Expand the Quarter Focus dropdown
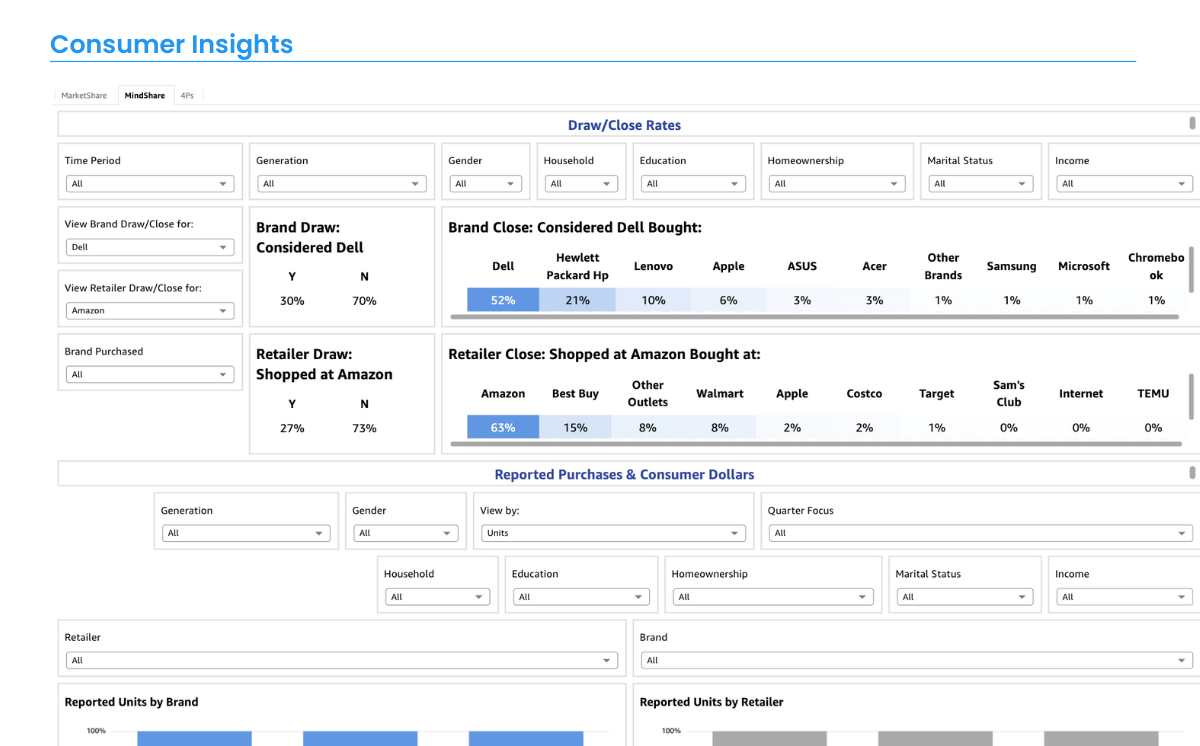The width and height of the screenshot is (1200, 746). (980, 533)
